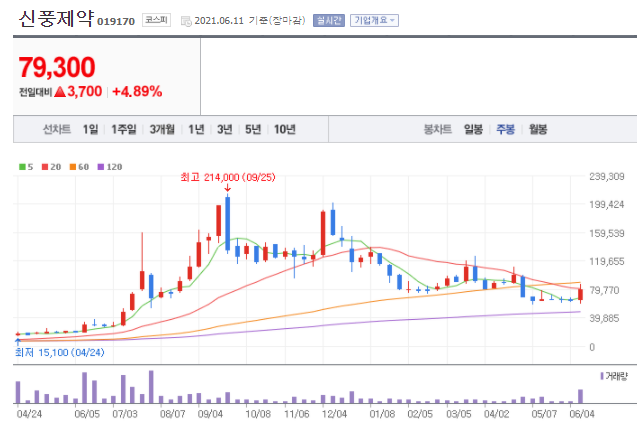This screenshot has height=433, width=637.
Task: Select the 10년 line chart range
Action: pos(284,129)
